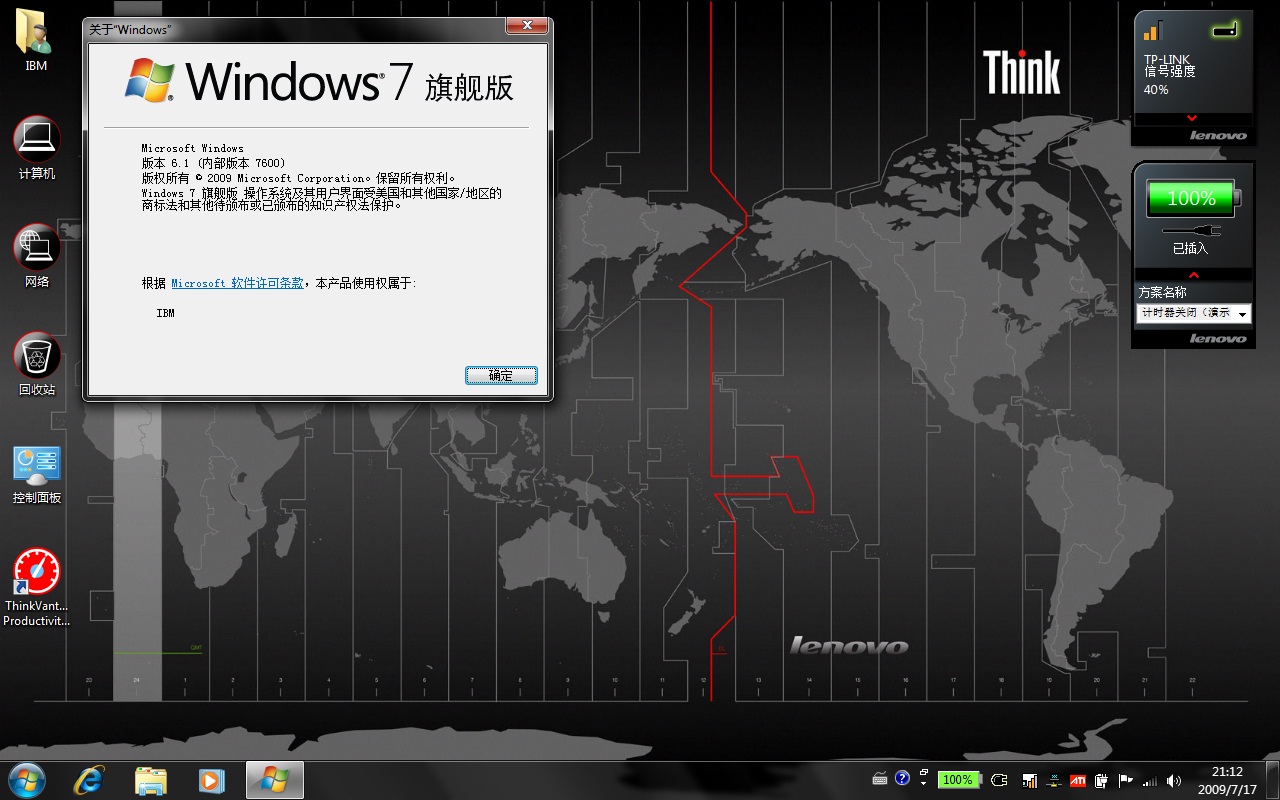Open the 方案名称 power plan dropdown
This screenshot has width=1280, height=800.
[x=1193, y=313]
